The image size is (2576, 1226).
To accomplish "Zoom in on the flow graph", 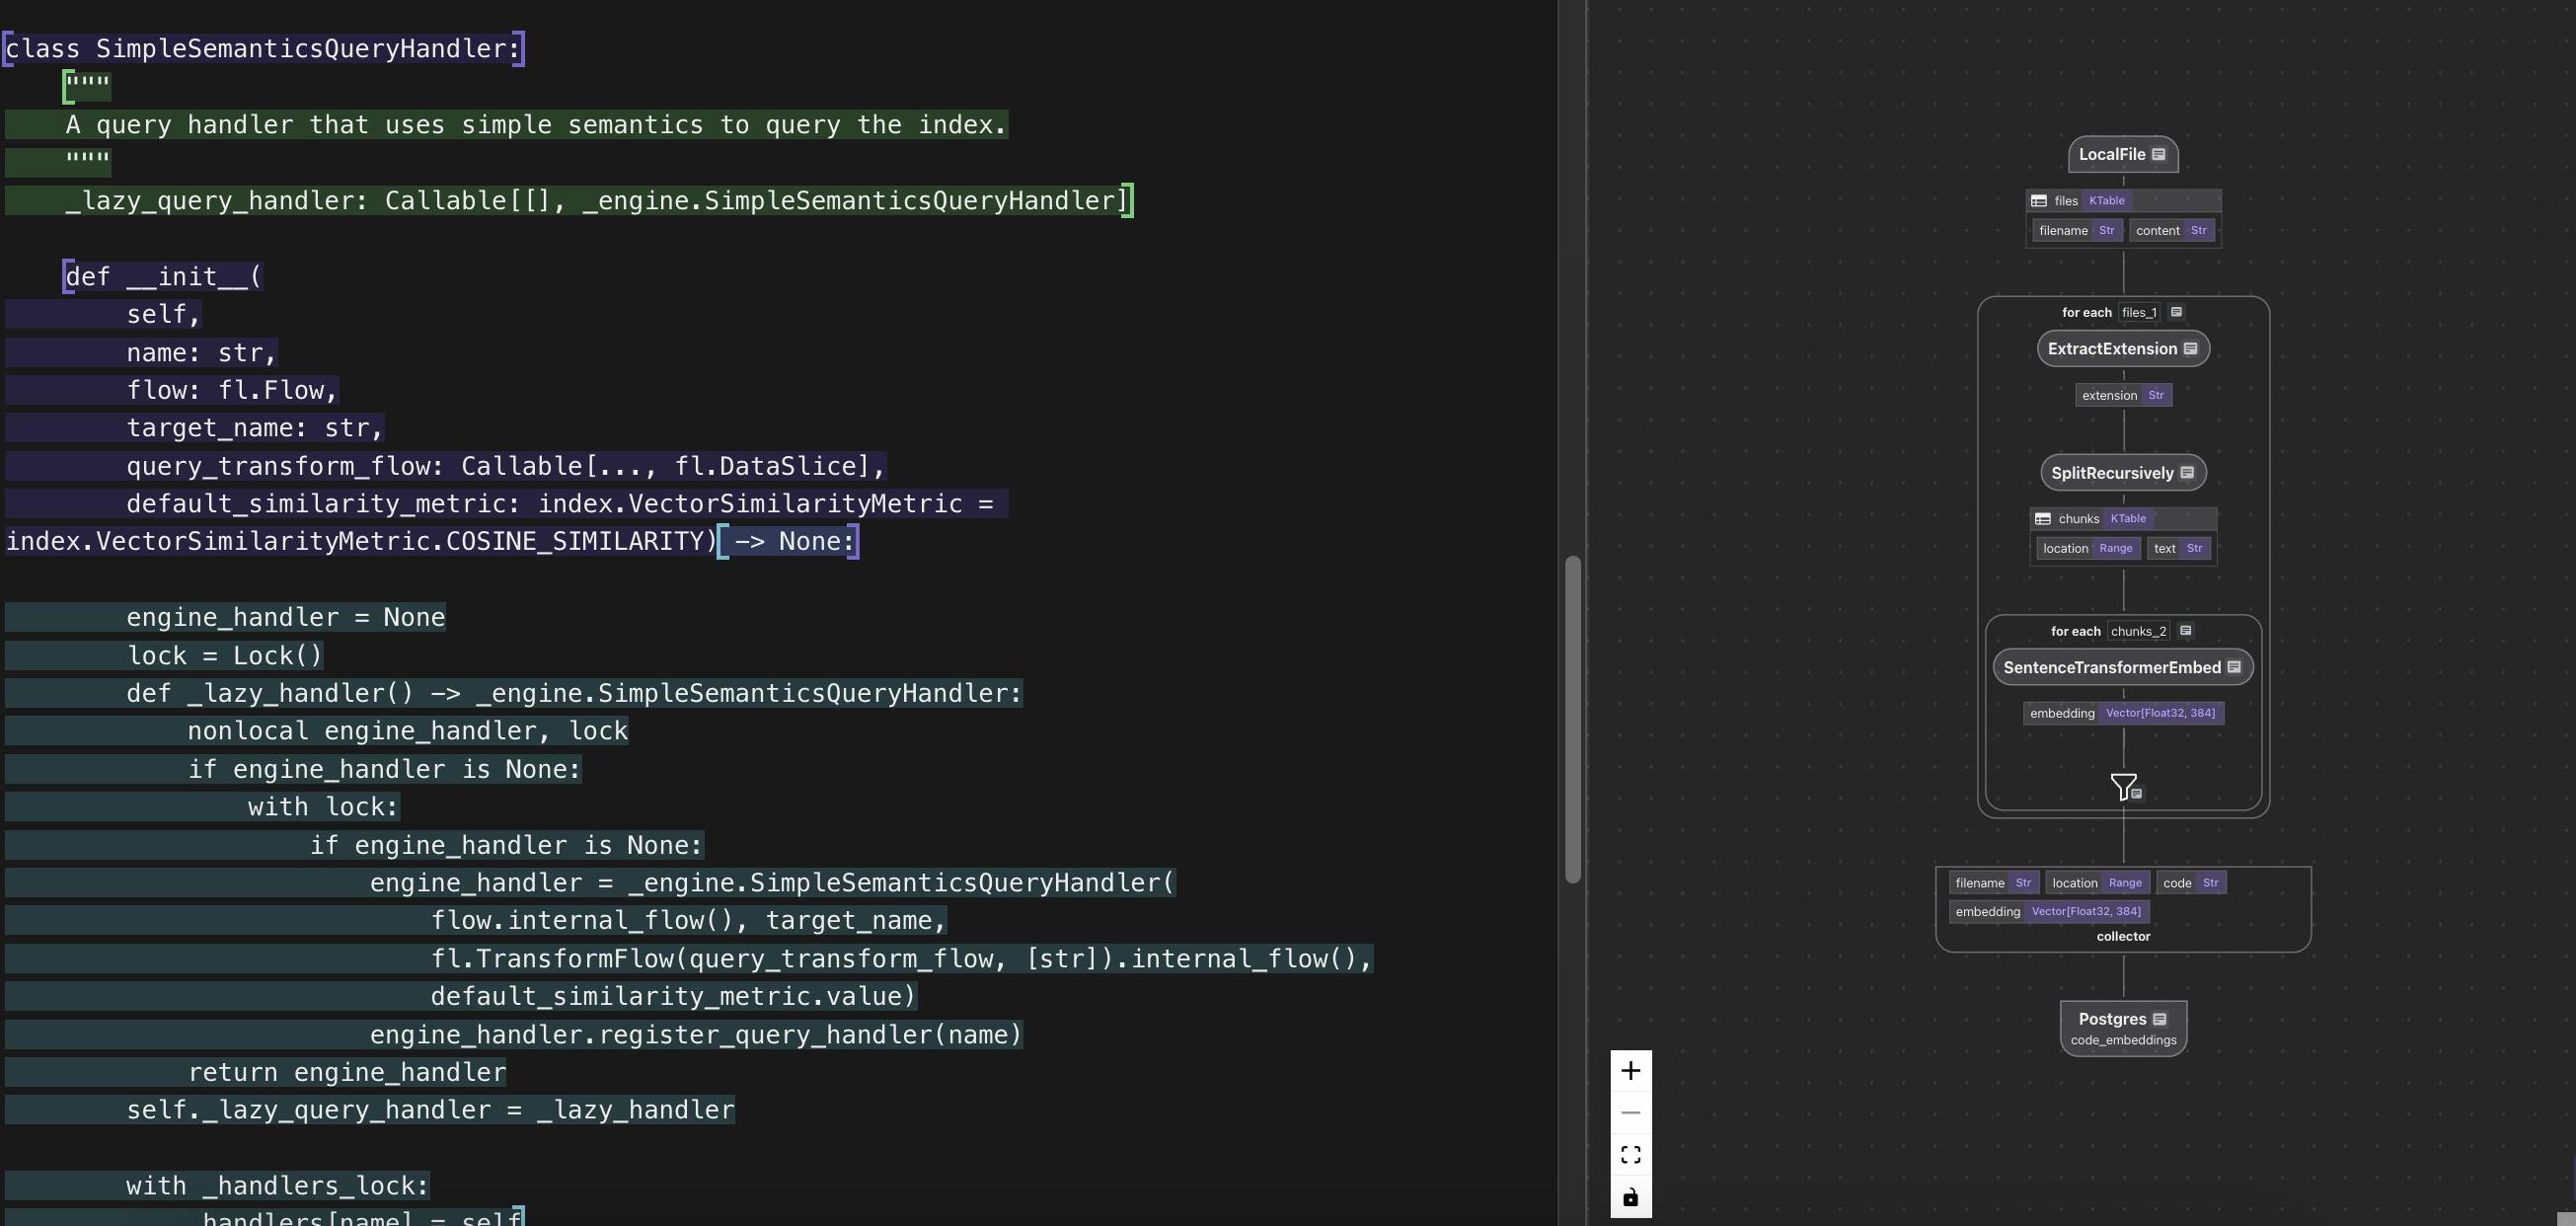I will 1630,1071.
